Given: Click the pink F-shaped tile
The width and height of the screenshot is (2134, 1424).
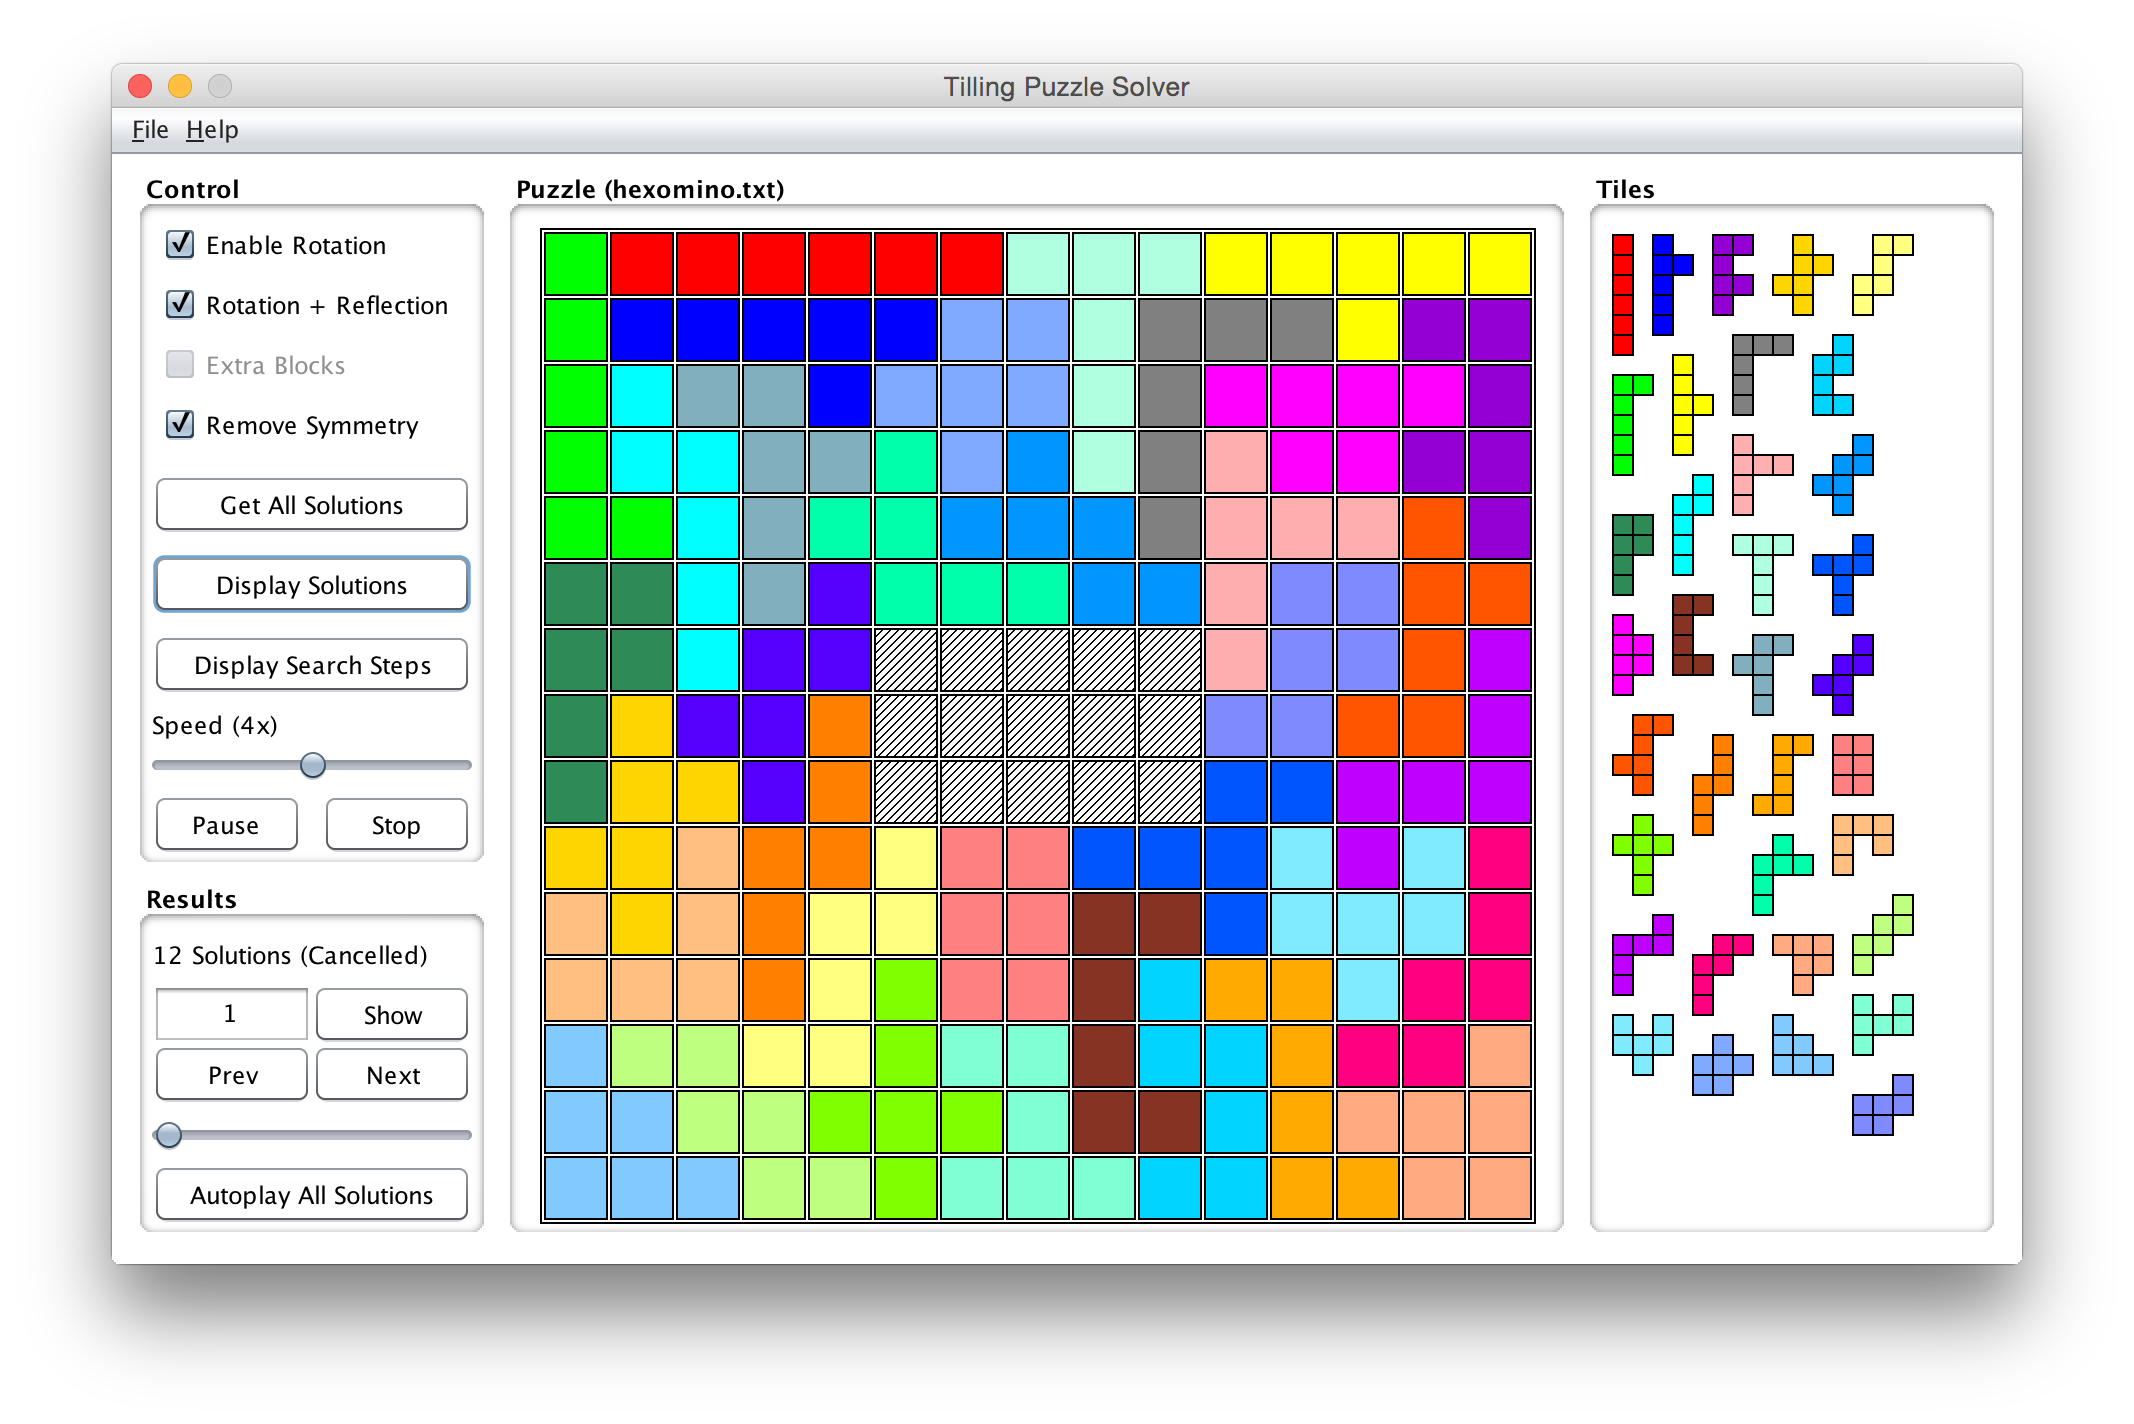Looking at the screenshot, I should [1743, 465].
